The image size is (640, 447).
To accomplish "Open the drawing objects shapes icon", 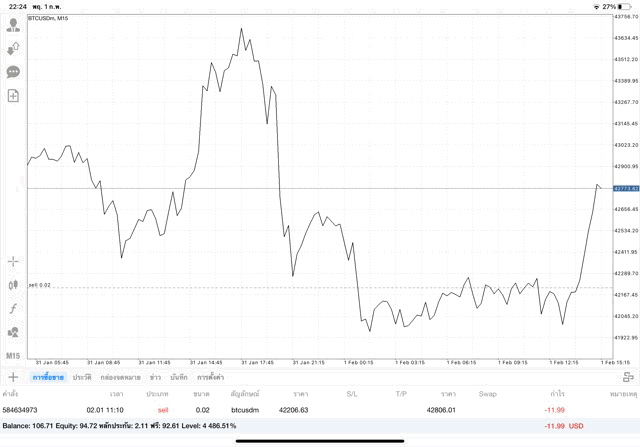I will 13,332.
